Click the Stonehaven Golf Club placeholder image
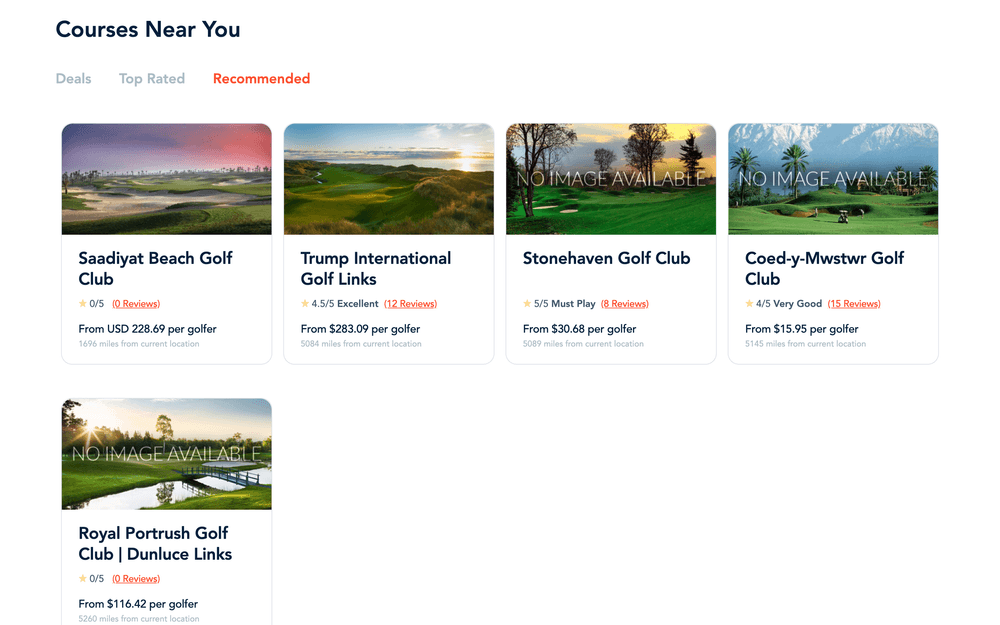This screenshot has width=1000, height=625. pos(611,179)
